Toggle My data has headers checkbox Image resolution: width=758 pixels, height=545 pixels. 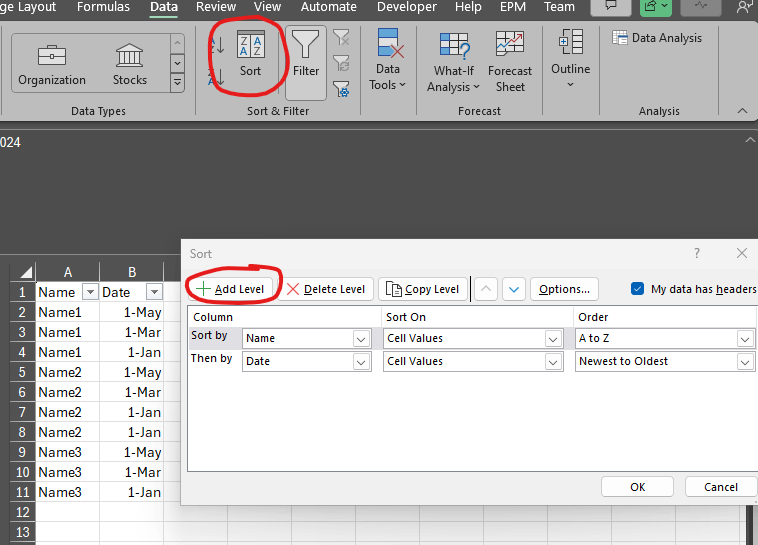pyautogui.click(x=637, y=289)
